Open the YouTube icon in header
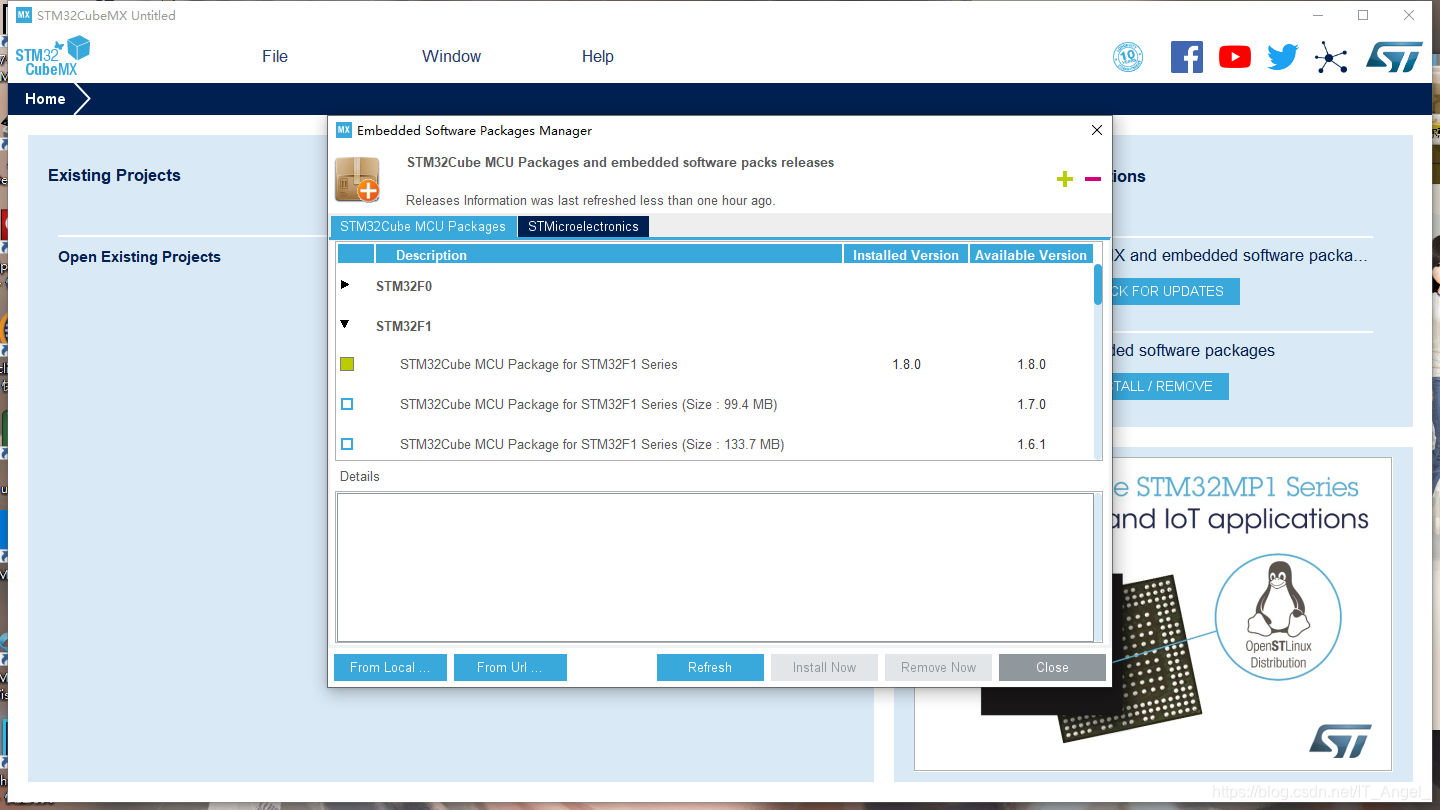Screen dimensions: 1440x810 (x=1235, y=57)
